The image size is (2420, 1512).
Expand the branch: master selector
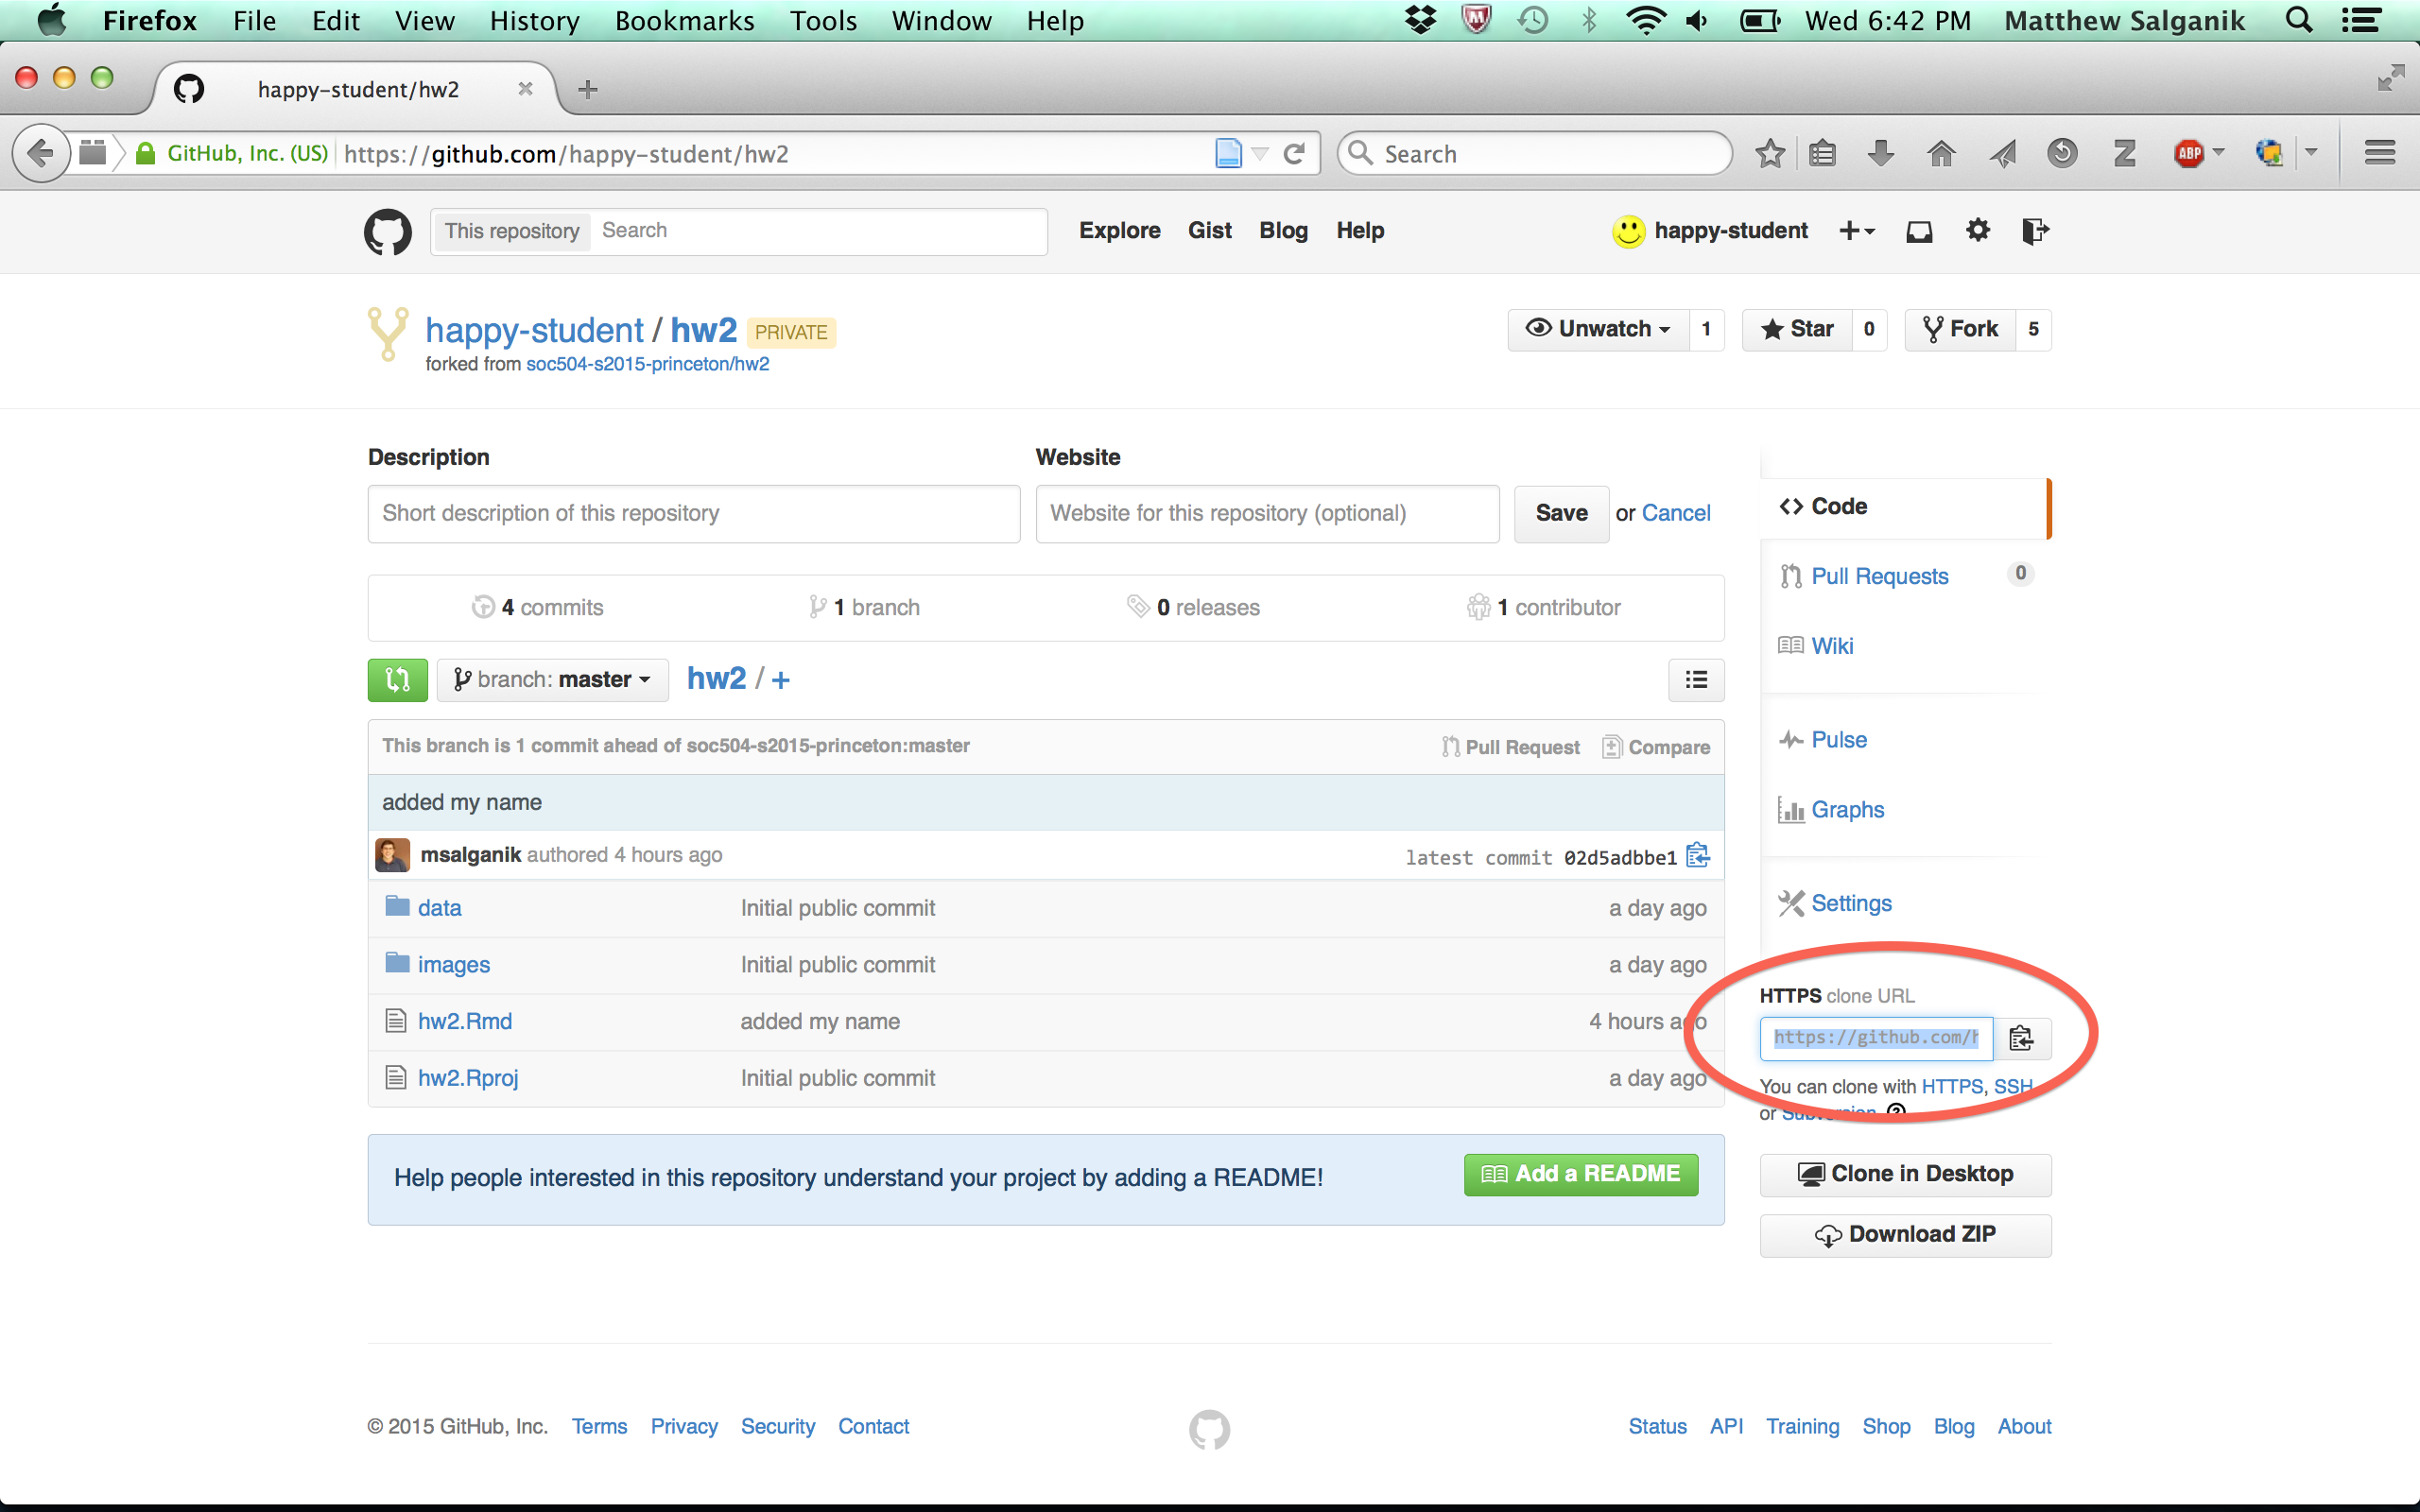[x=552, y=680]
